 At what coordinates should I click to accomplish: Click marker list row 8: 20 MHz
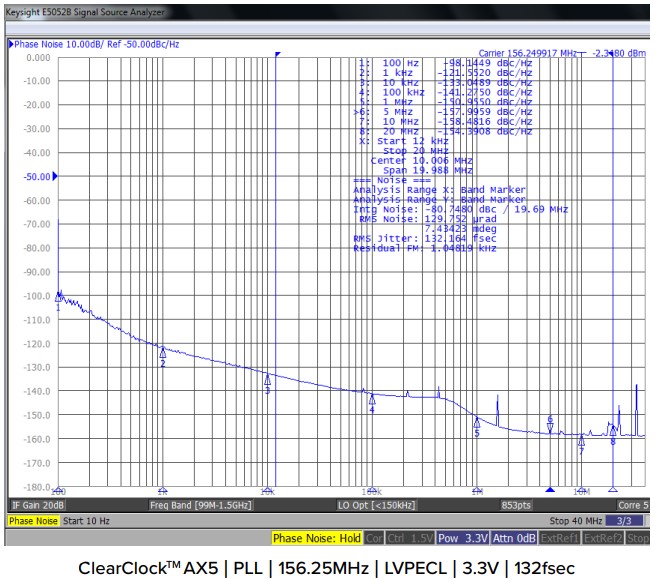pos(446,131)
